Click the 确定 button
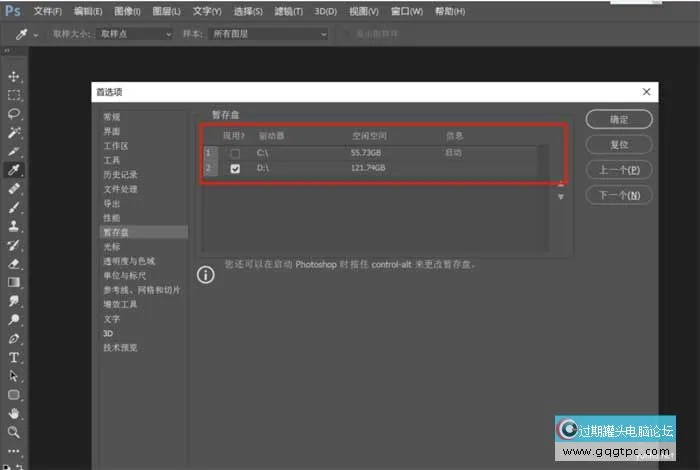700x470 pixels. 619,119
